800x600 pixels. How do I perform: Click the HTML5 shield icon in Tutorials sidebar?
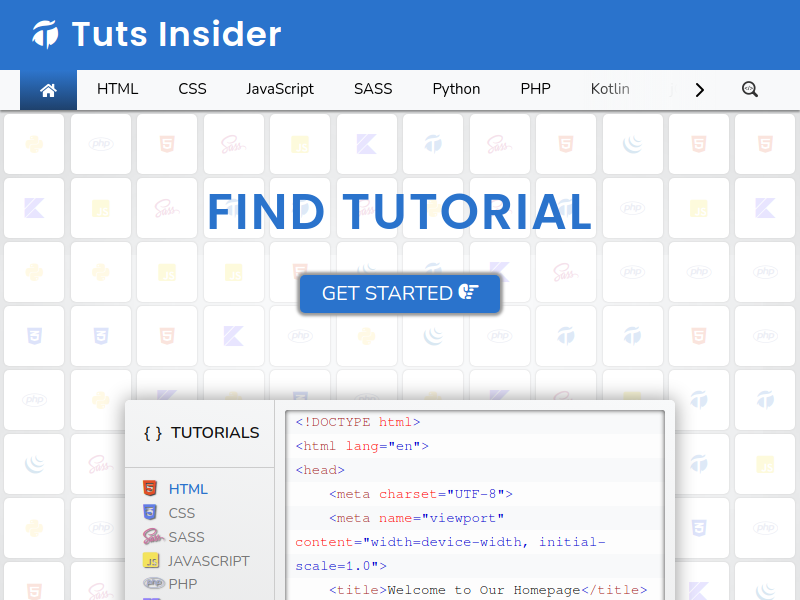point(150,489)
